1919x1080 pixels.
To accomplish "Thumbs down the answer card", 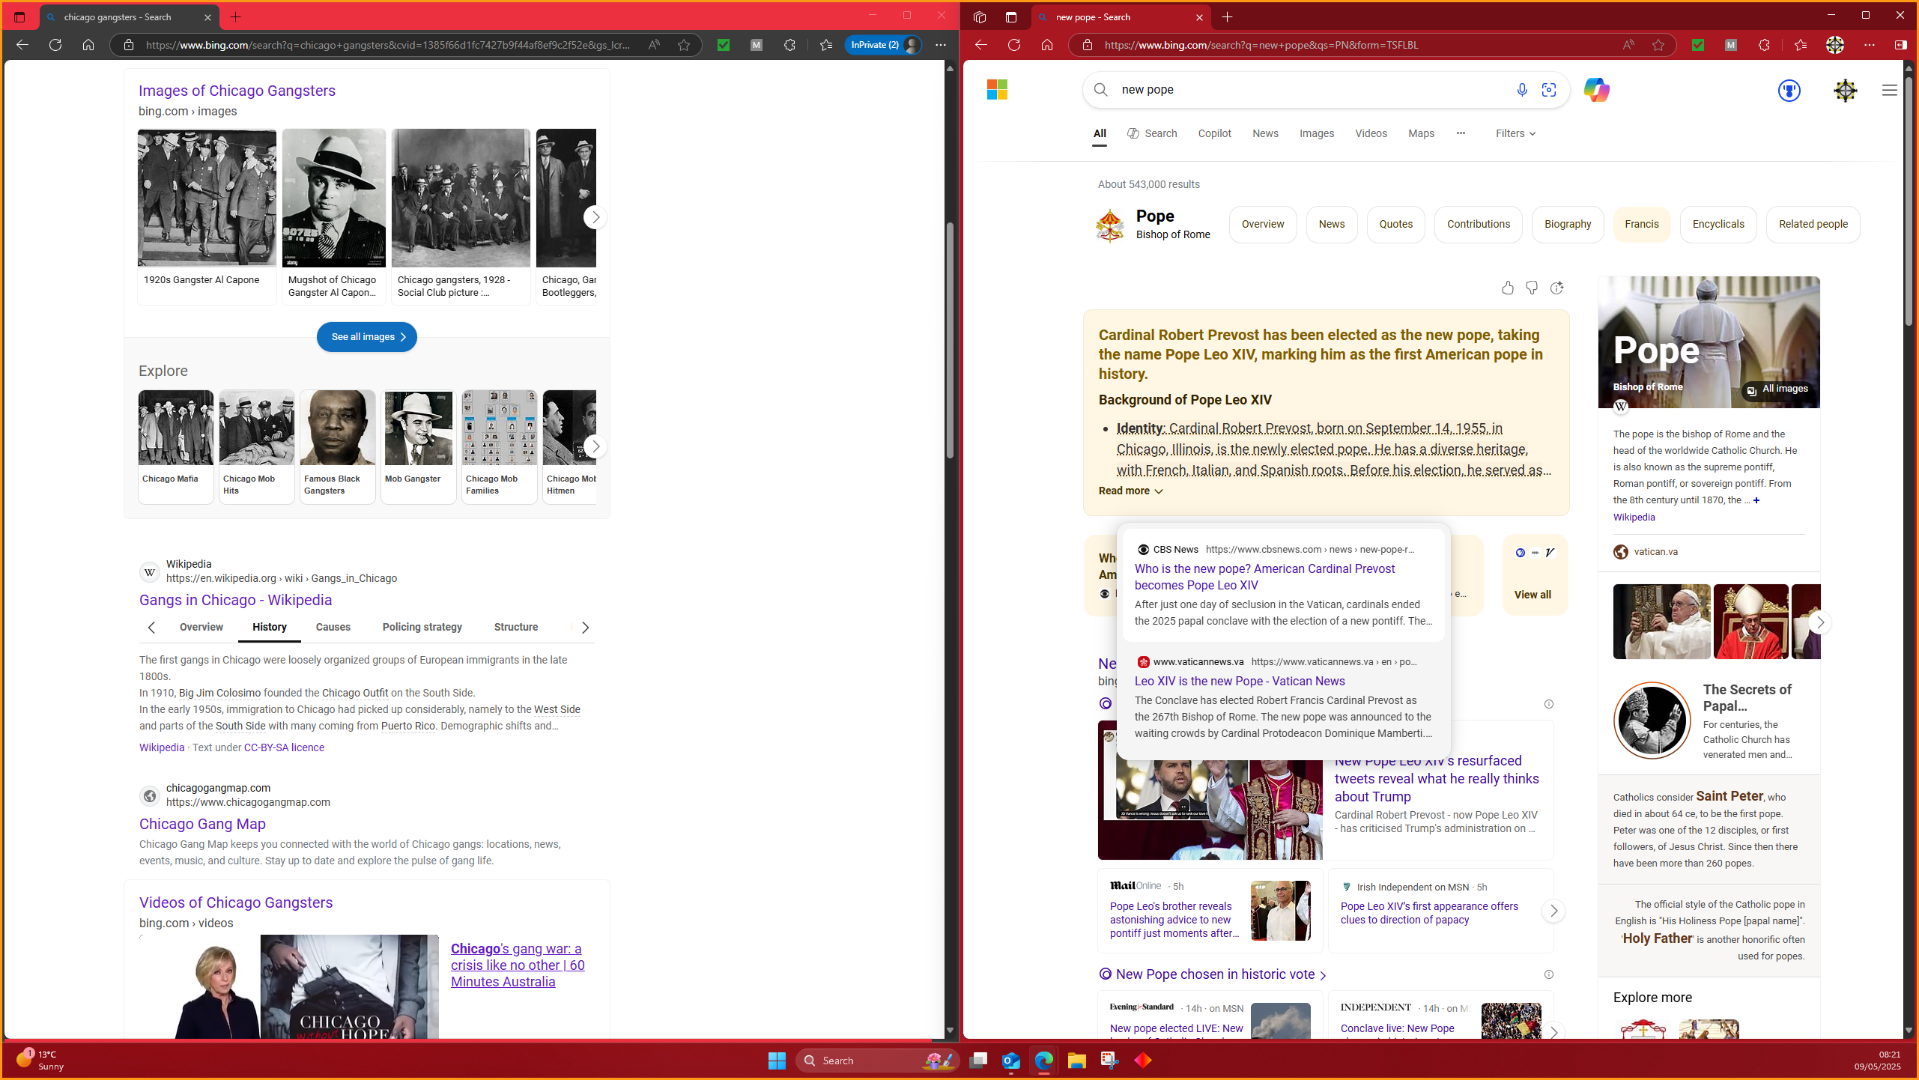I will (1531, 288).
